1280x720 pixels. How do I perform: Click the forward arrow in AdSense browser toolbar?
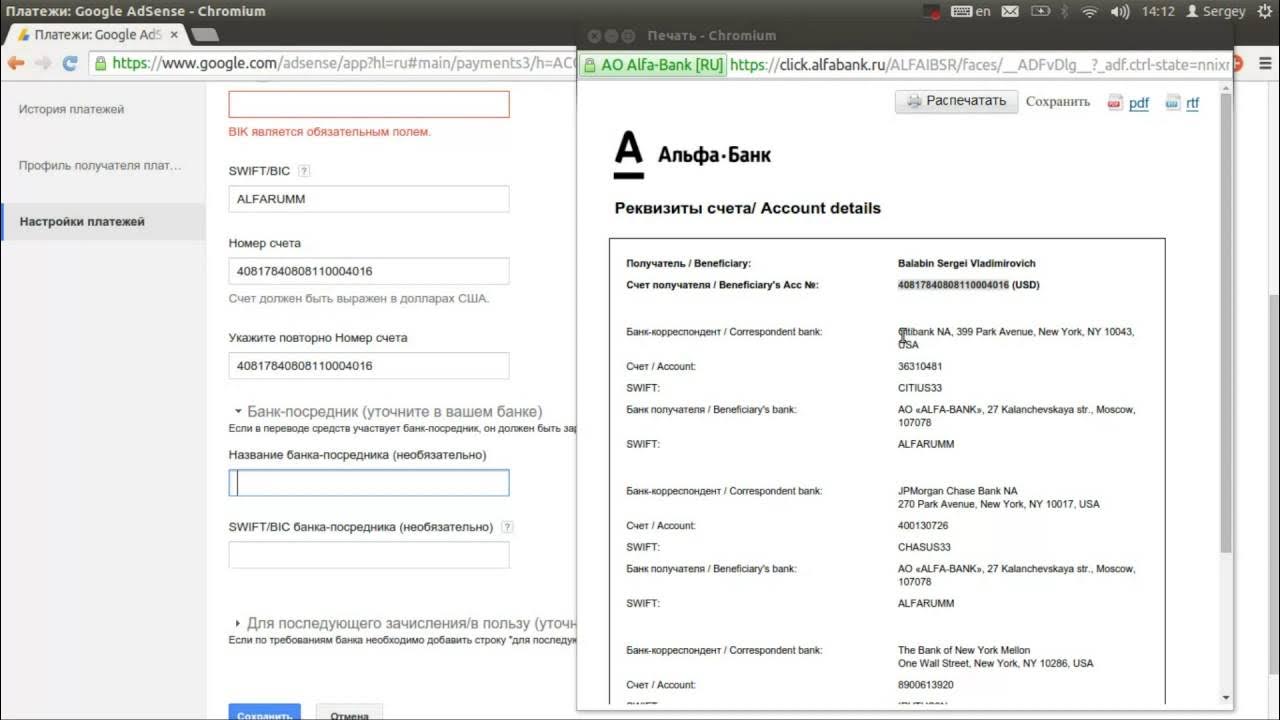pos(43,63)
